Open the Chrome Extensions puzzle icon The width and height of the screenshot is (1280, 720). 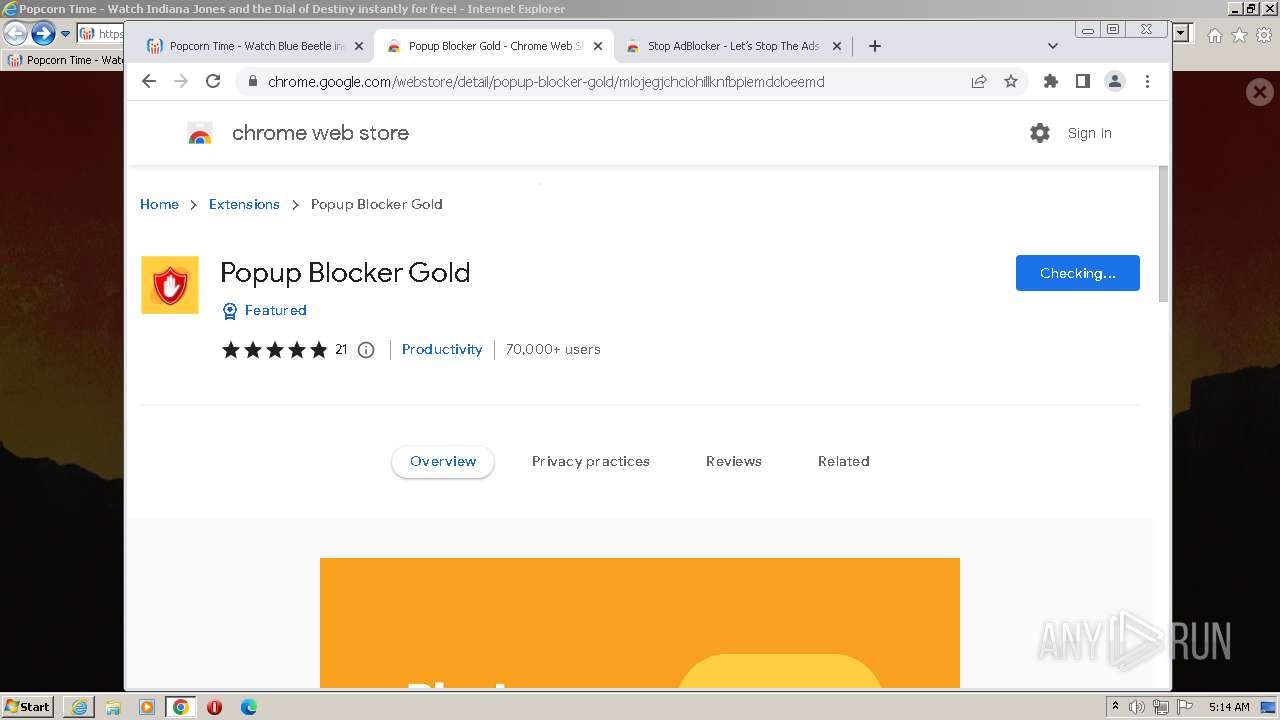tap(1050, 81)
